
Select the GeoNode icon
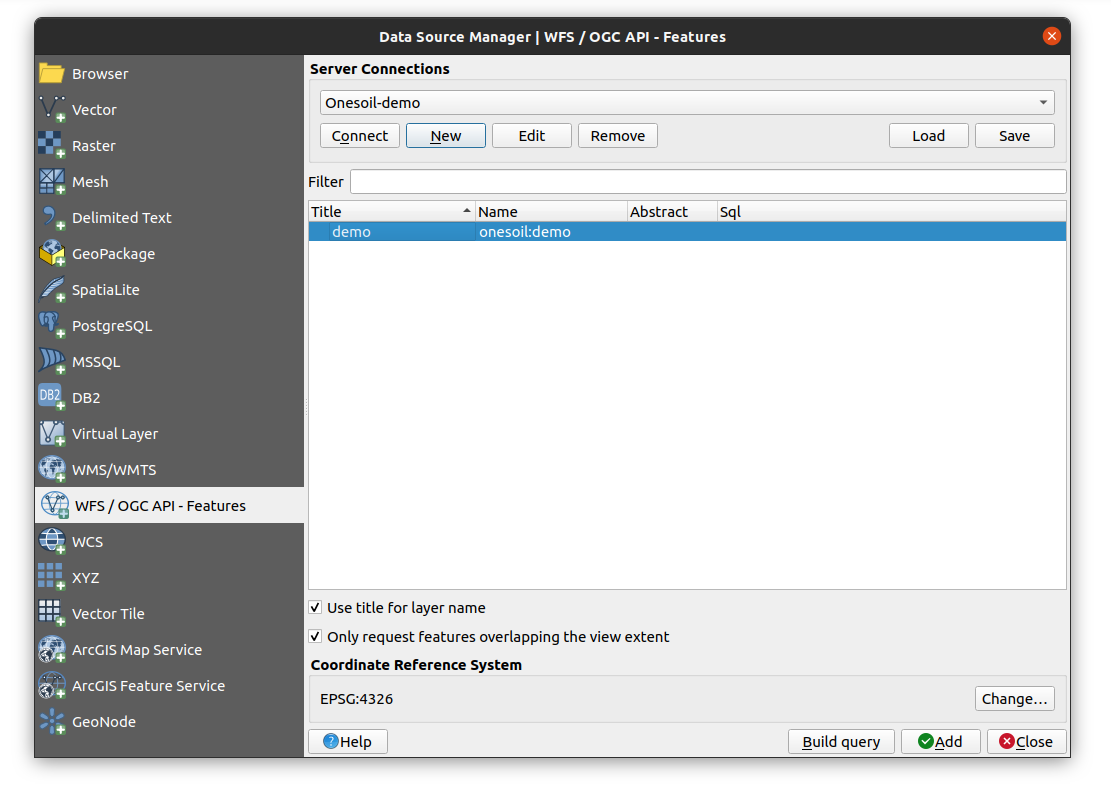pos(52,722)
